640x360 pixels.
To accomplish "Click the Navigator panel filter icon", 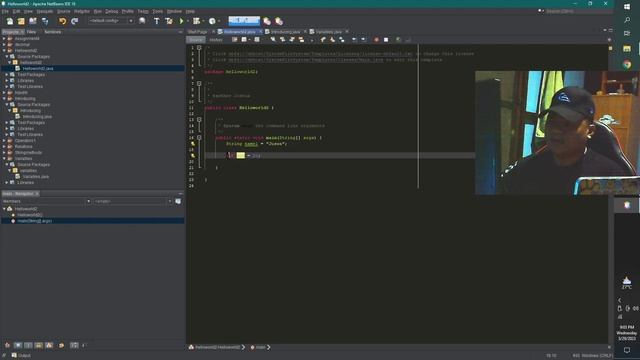I will (178, 201).
